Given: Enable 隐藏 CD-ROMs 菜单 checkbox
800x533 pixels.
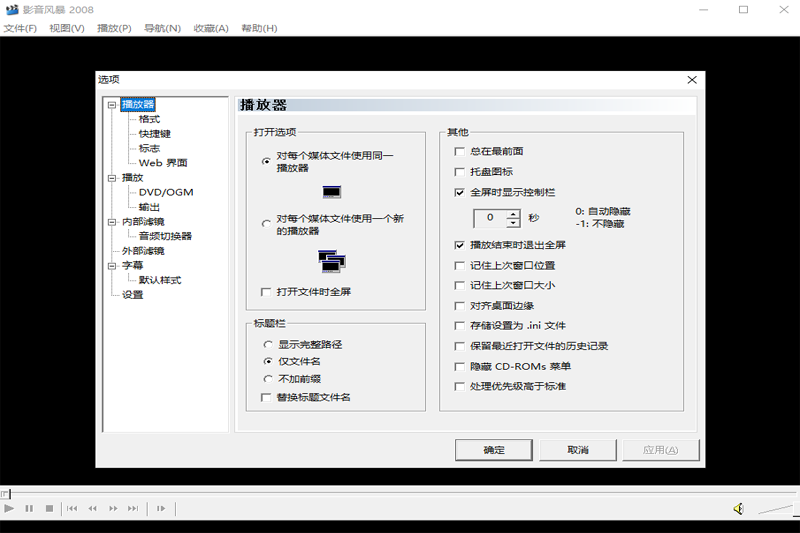Looking at the screenshot, I should click(459, 367).
